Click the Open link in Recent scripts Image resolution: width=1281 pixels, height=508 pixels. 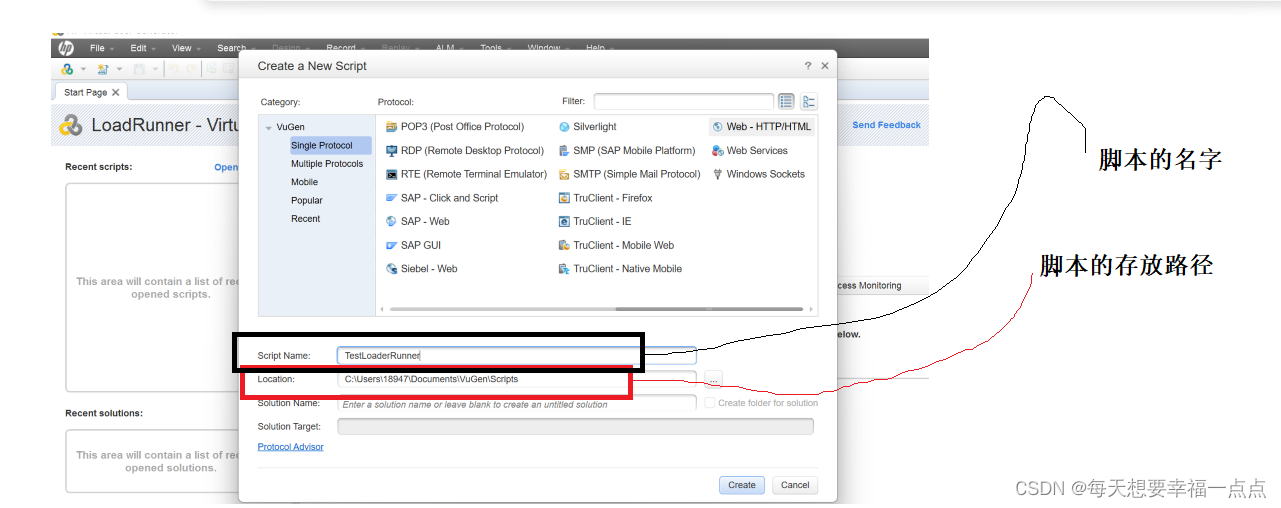226,167
